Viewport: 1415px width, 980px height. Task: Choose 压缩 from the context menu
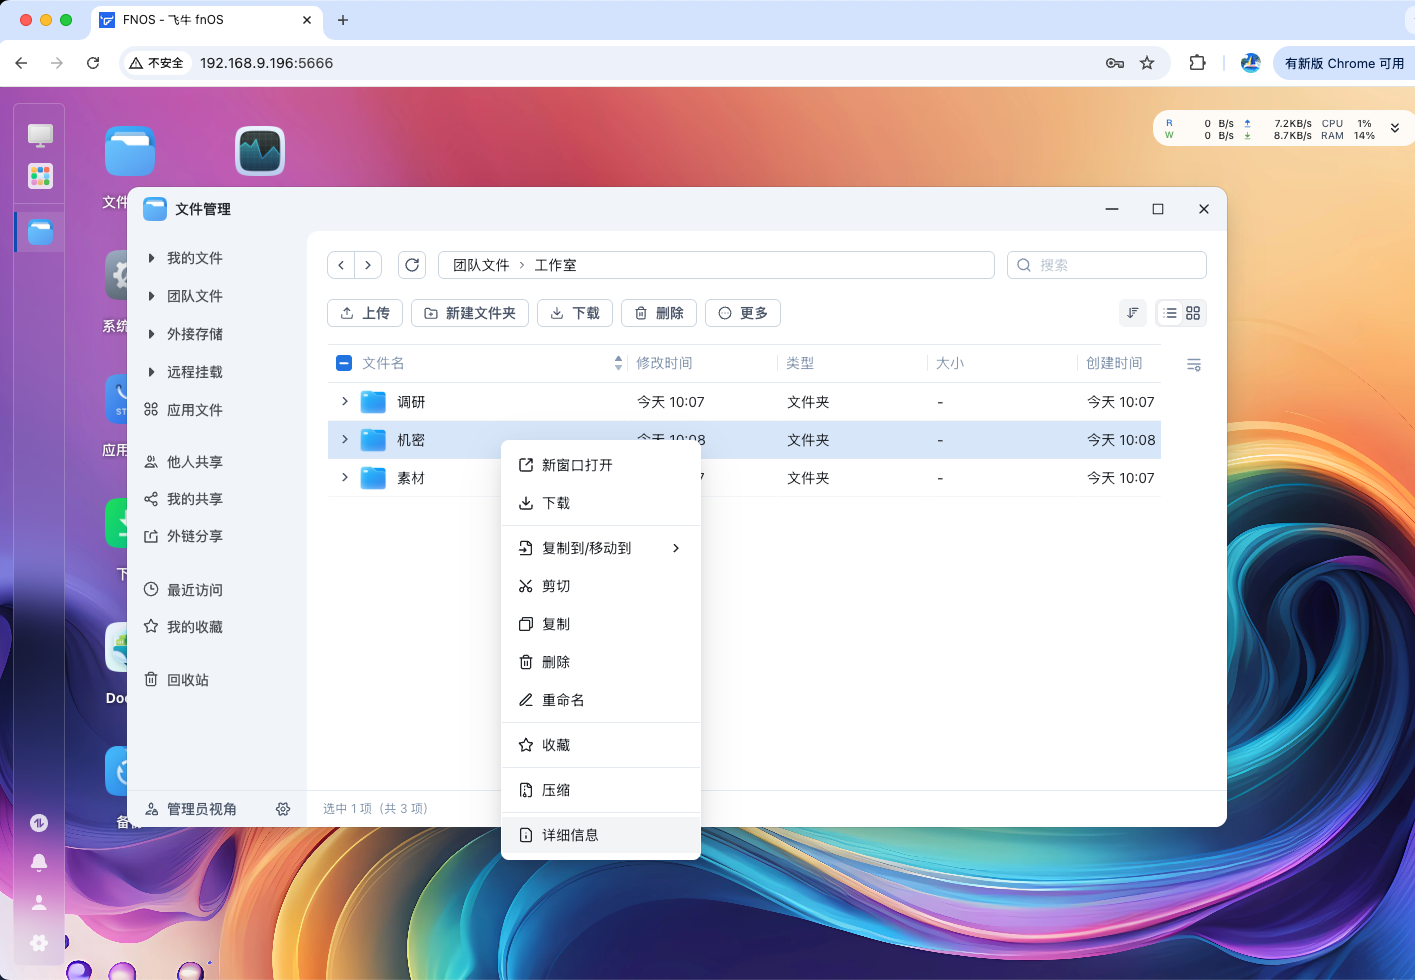point(556,790)
